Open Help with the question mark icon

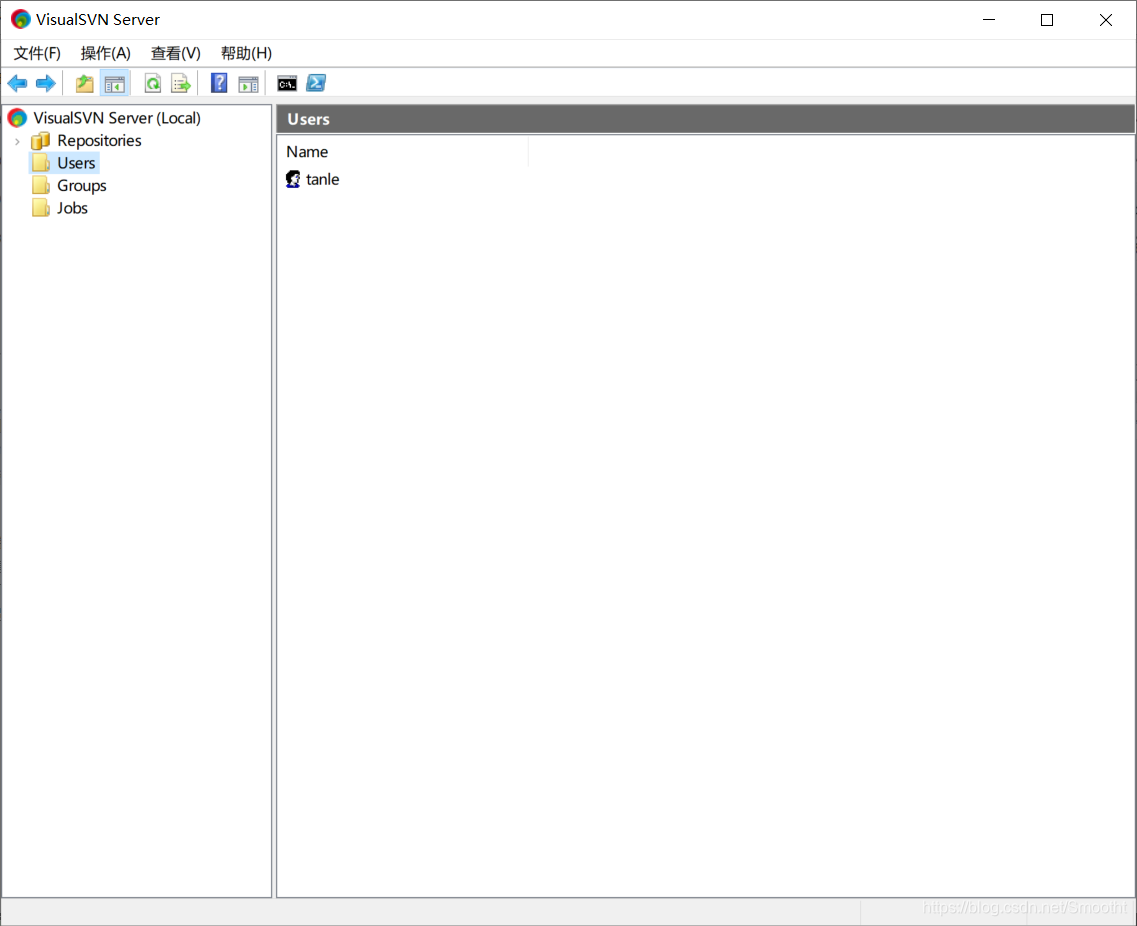(219, 83)
